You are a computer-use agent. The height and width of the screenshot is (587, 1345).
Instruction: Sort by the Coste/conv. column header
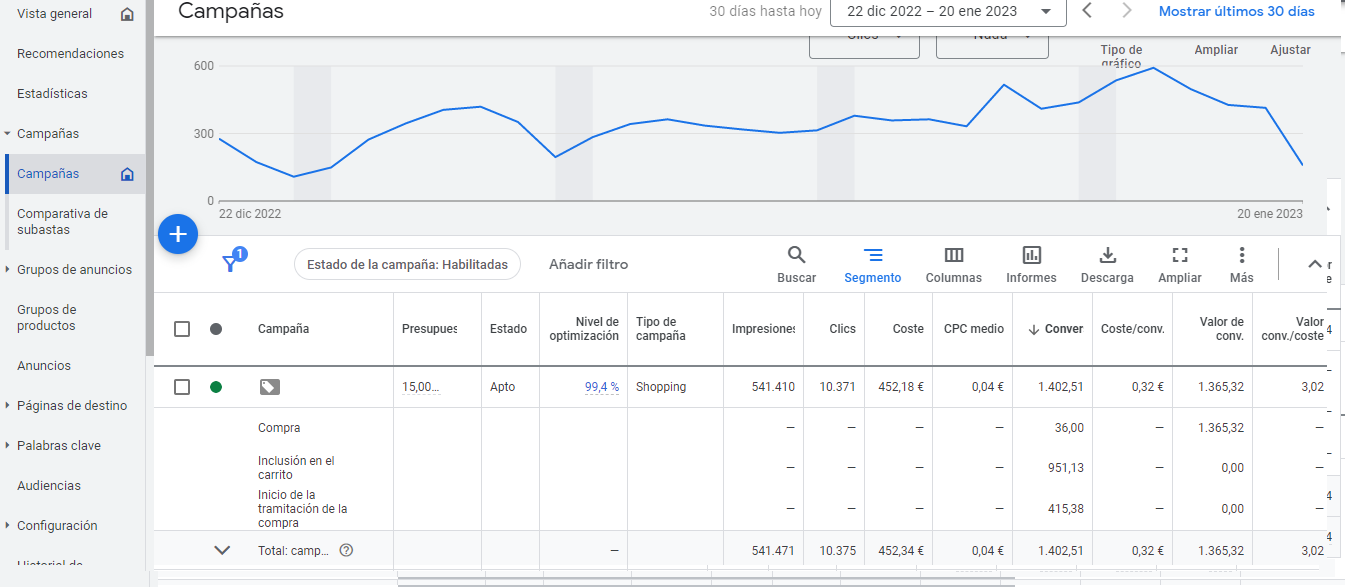click(x=1132, y=329)
